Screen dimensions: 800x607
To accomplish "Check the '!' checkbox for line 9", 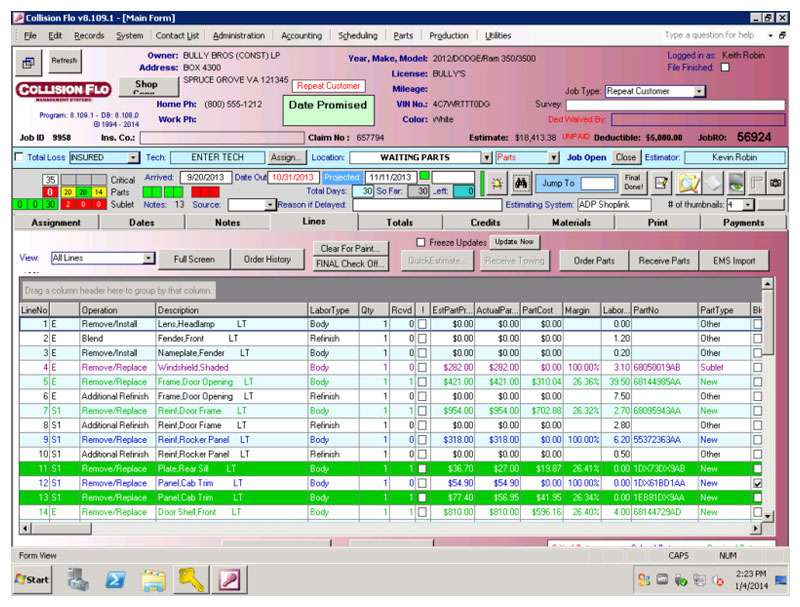I will (x=422, y=440).
